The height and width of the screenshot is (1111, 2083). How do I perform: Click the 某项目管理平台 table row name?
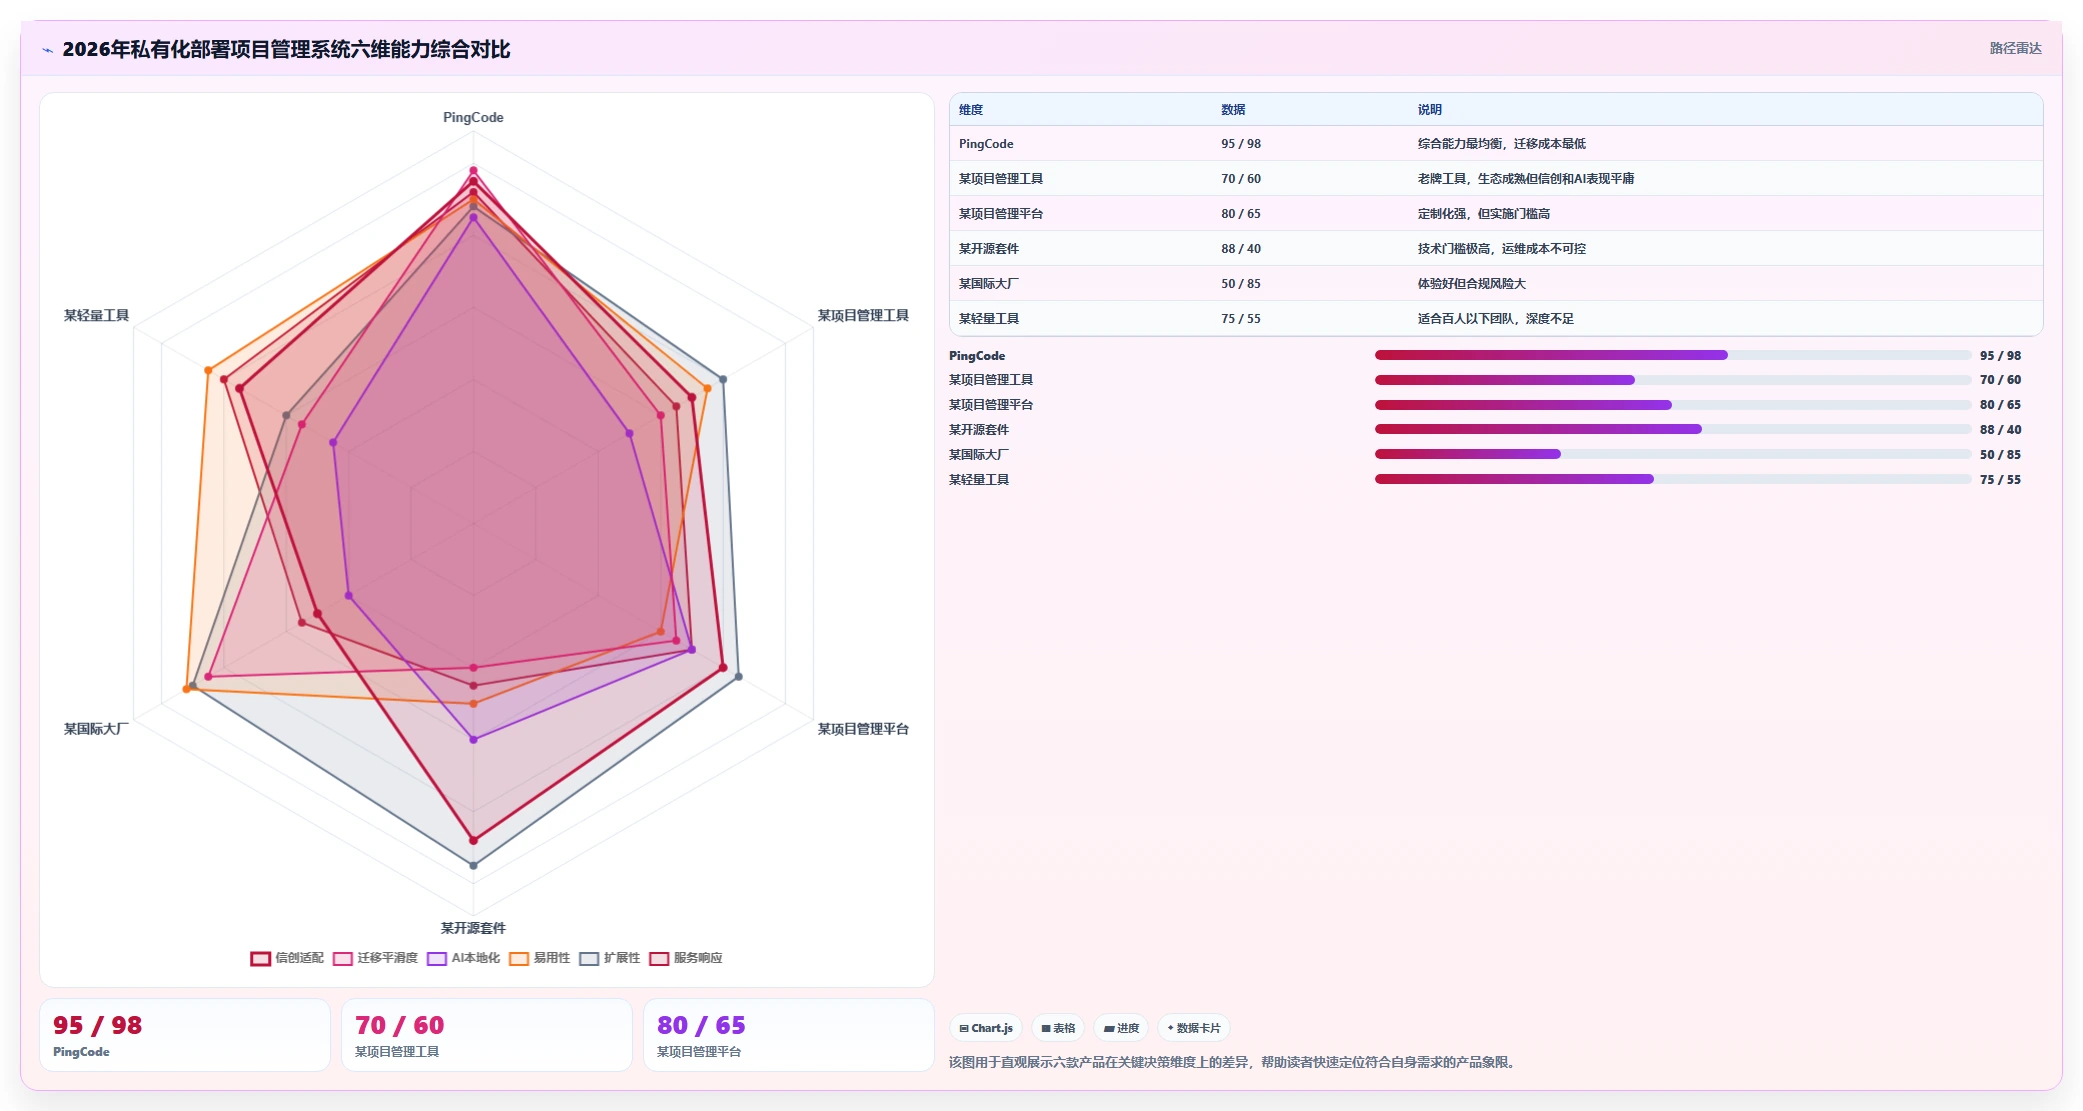1001,214
